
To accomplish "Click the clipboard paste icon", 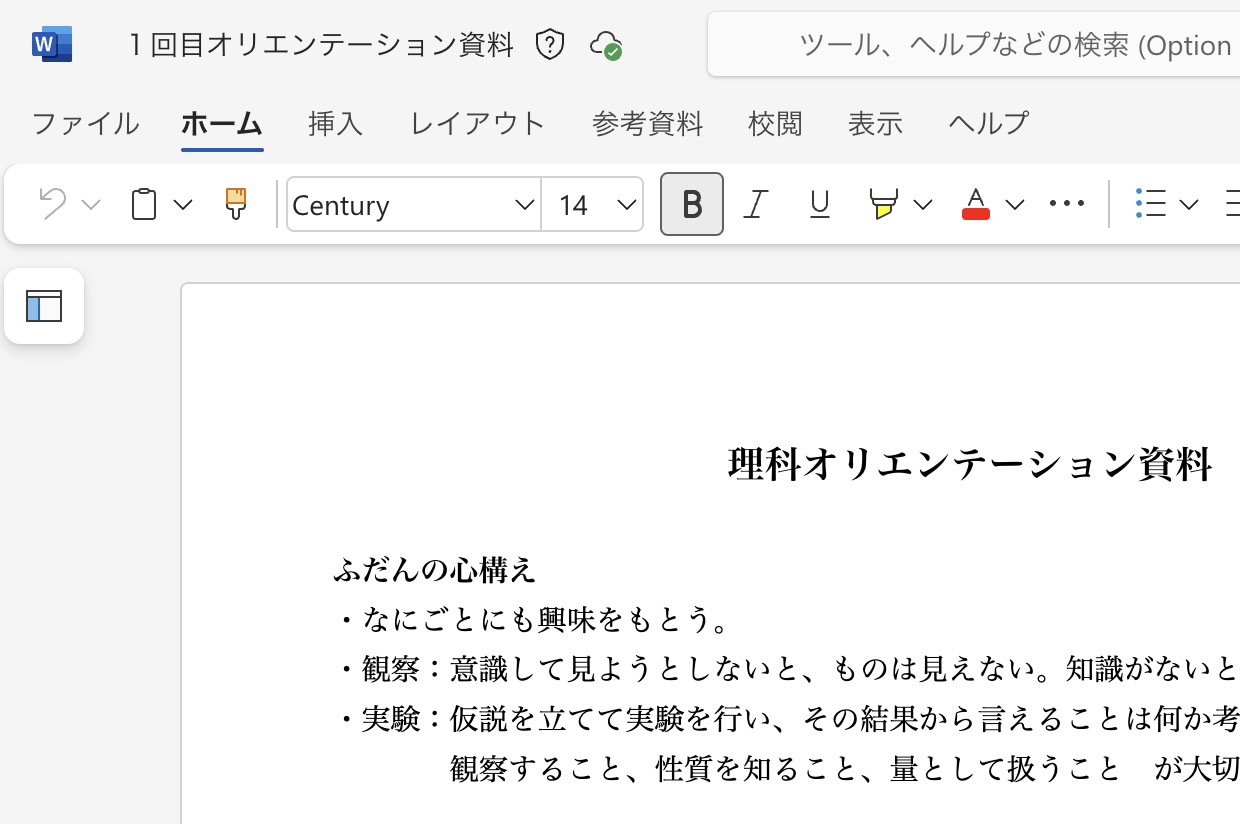I will coord(144,204).
